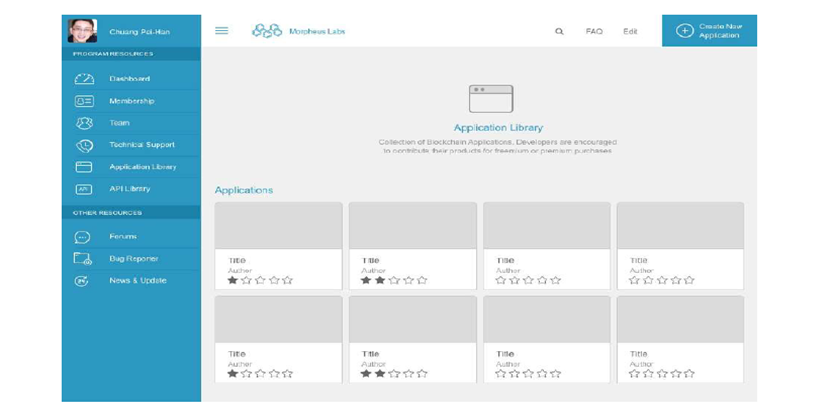
Task: Open last application thumbnail in top row
Action: click(680, 225)
